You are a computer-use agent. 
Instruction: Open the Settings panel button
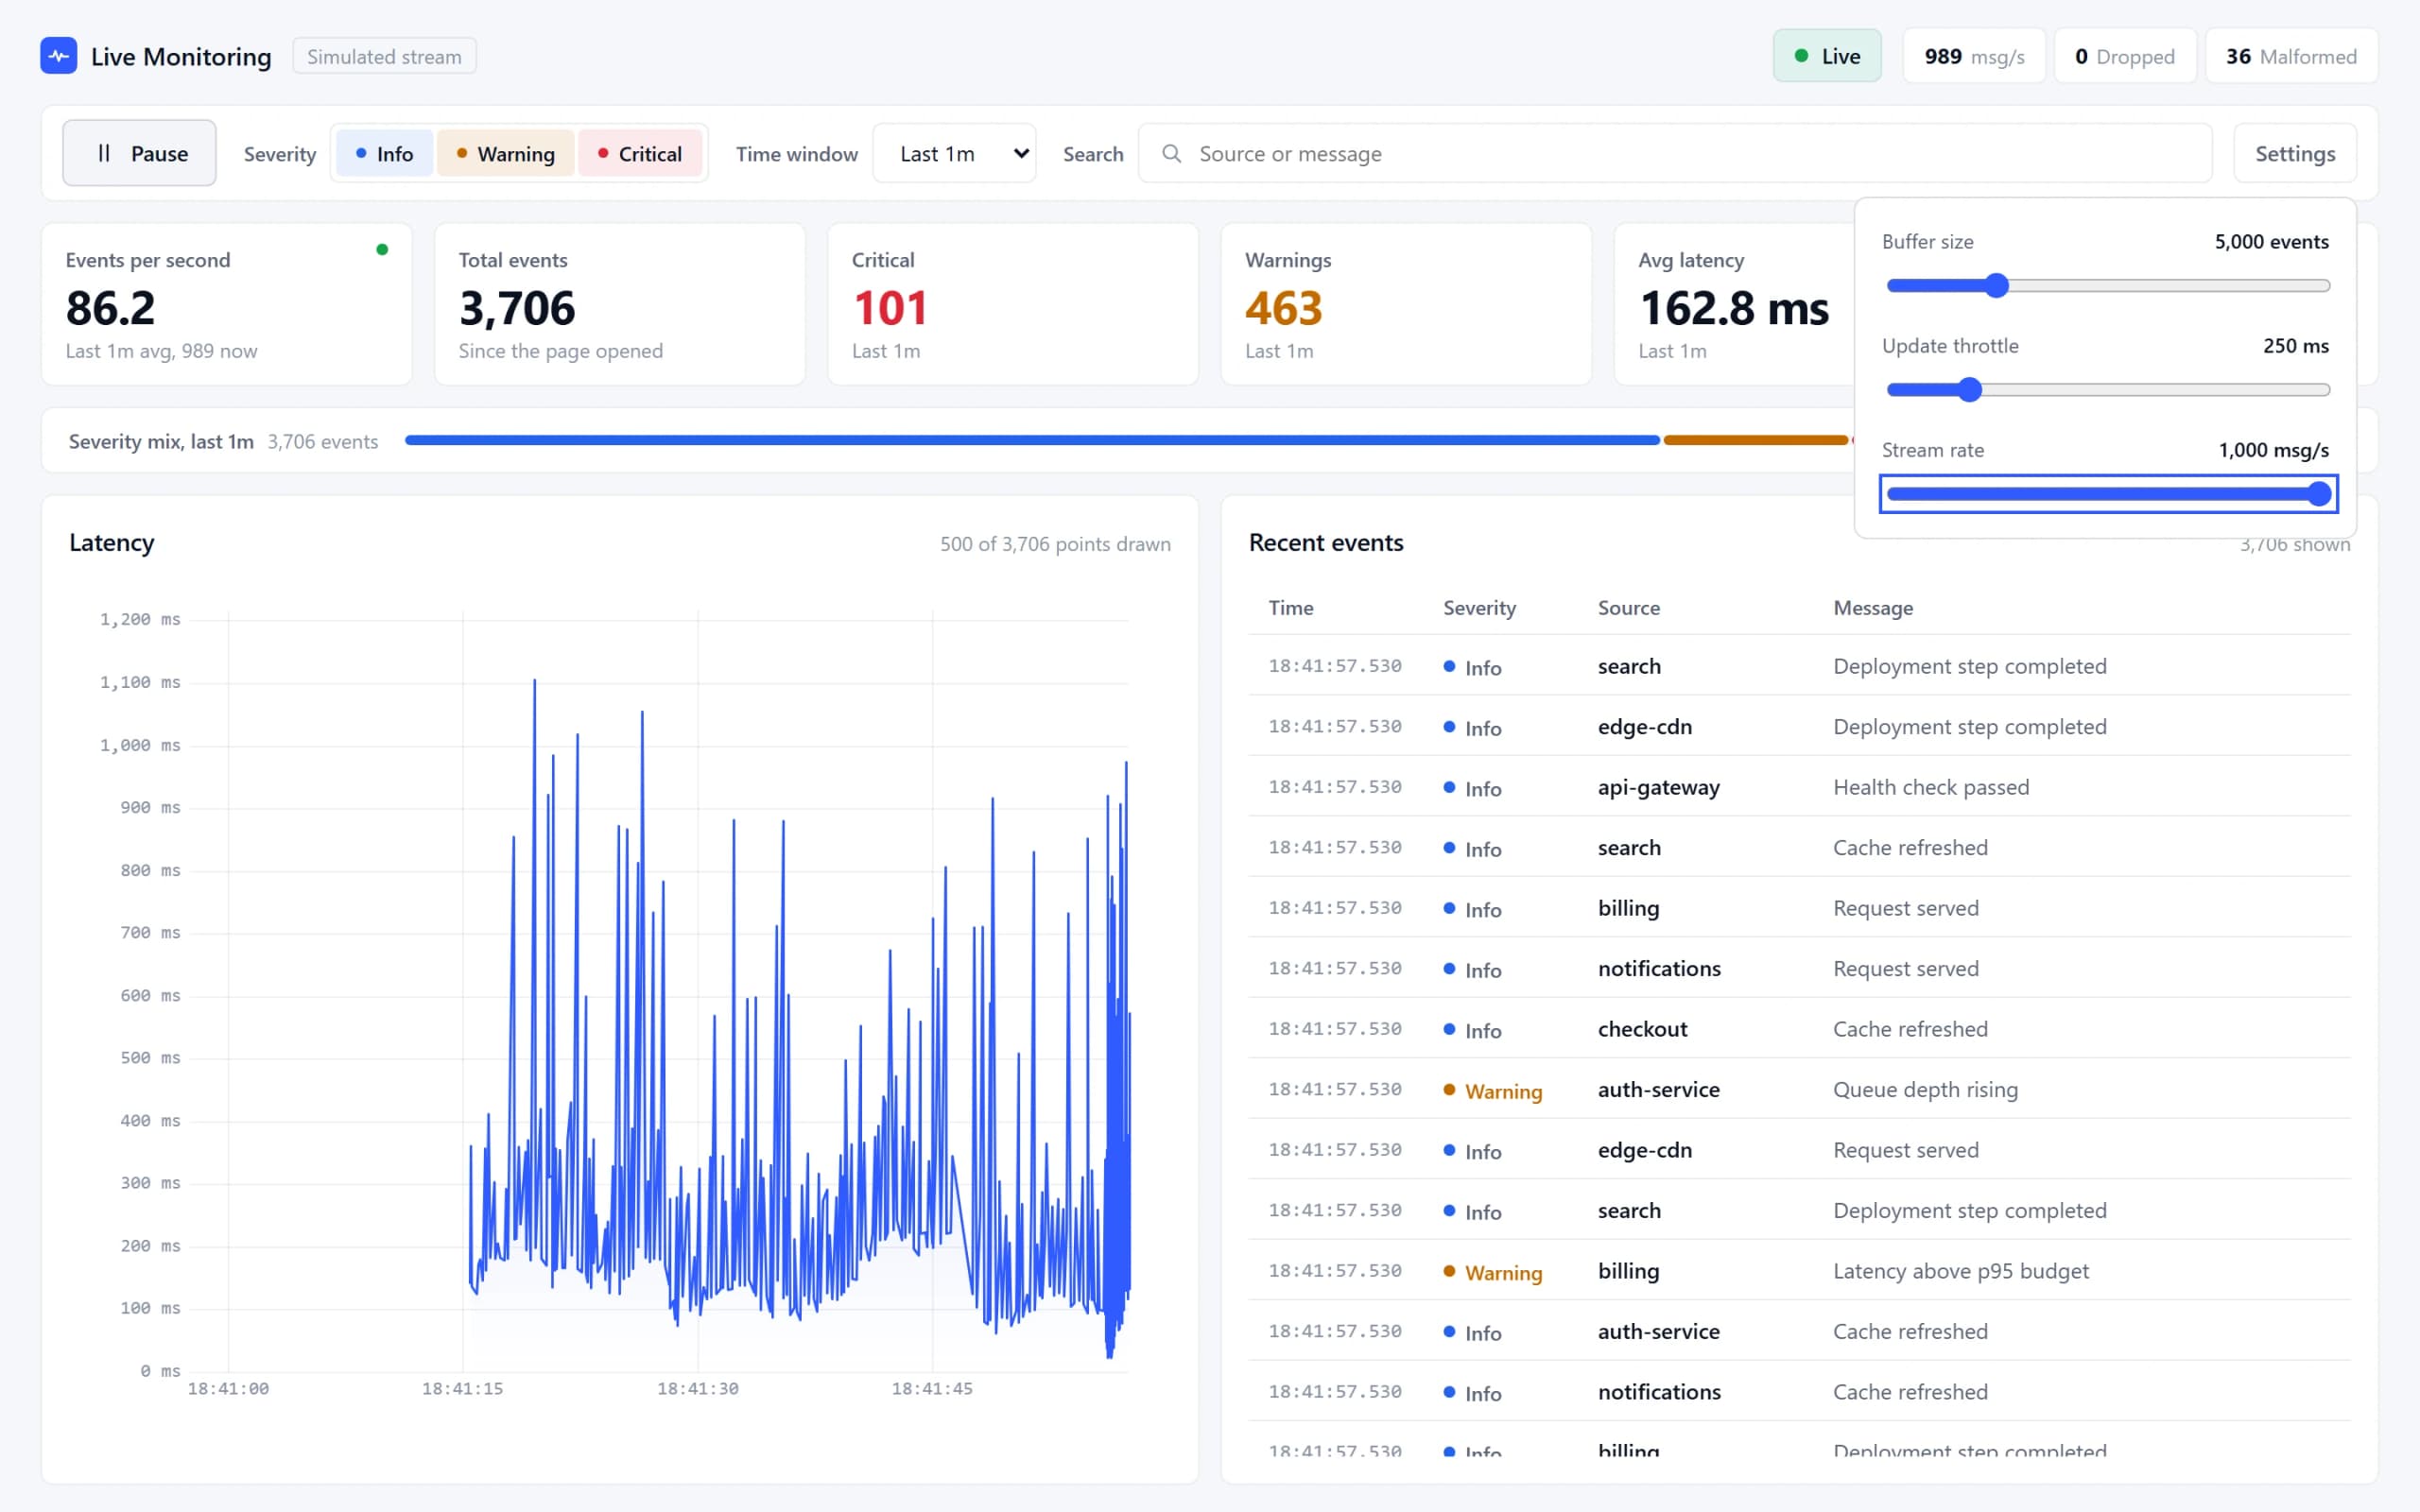(2294, 153)
